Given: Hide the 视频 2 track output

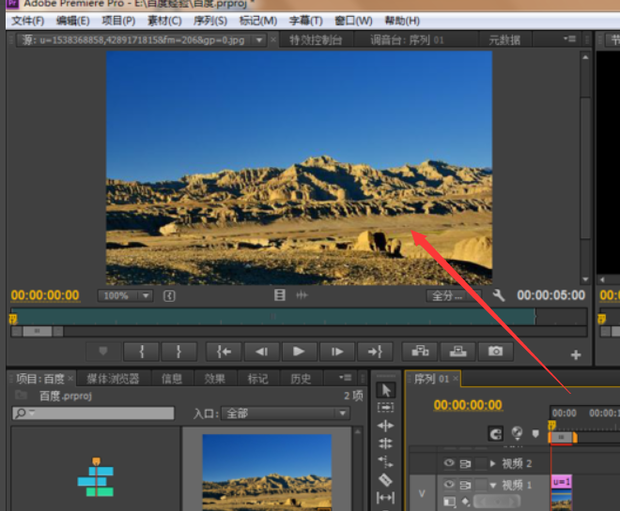Looking at the screenshot, I should tap(449, 464).
